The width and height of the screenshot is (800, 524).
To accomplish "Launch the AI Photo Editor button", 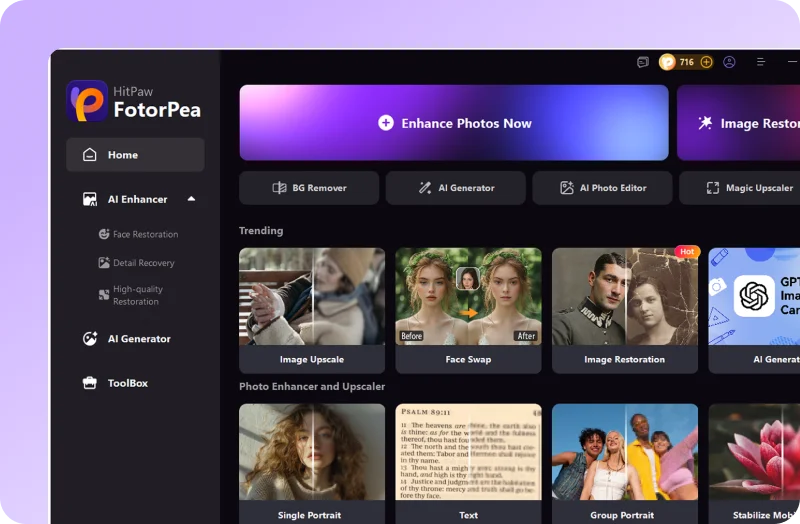I will 602,188.
